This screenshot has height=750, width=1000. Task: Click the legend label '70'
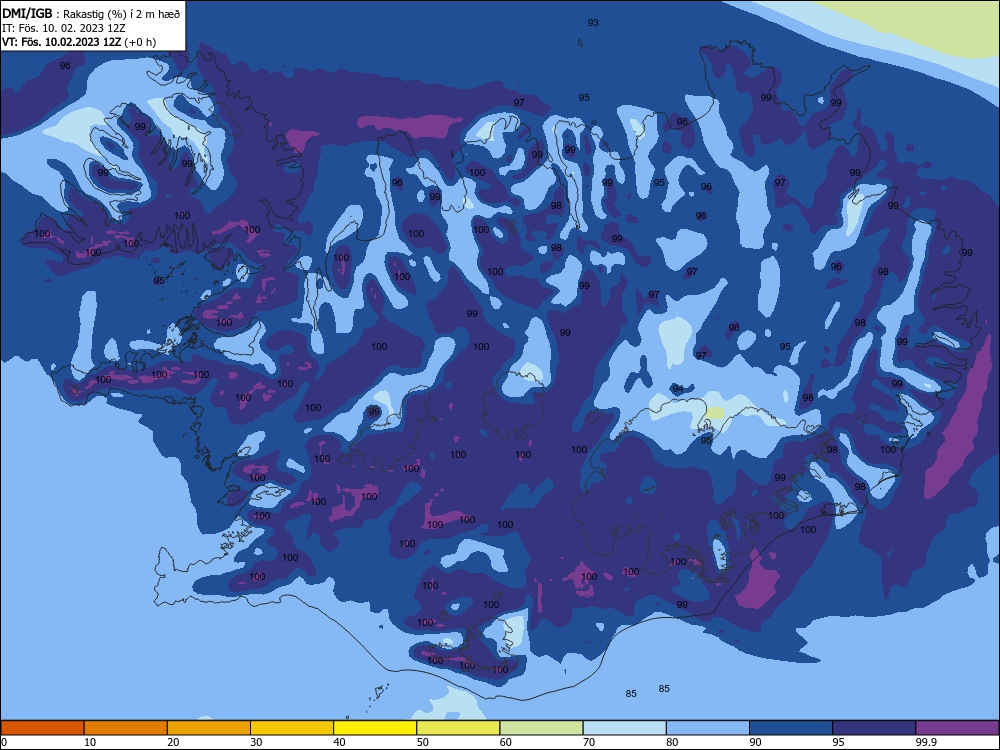[x=589, y=742]
